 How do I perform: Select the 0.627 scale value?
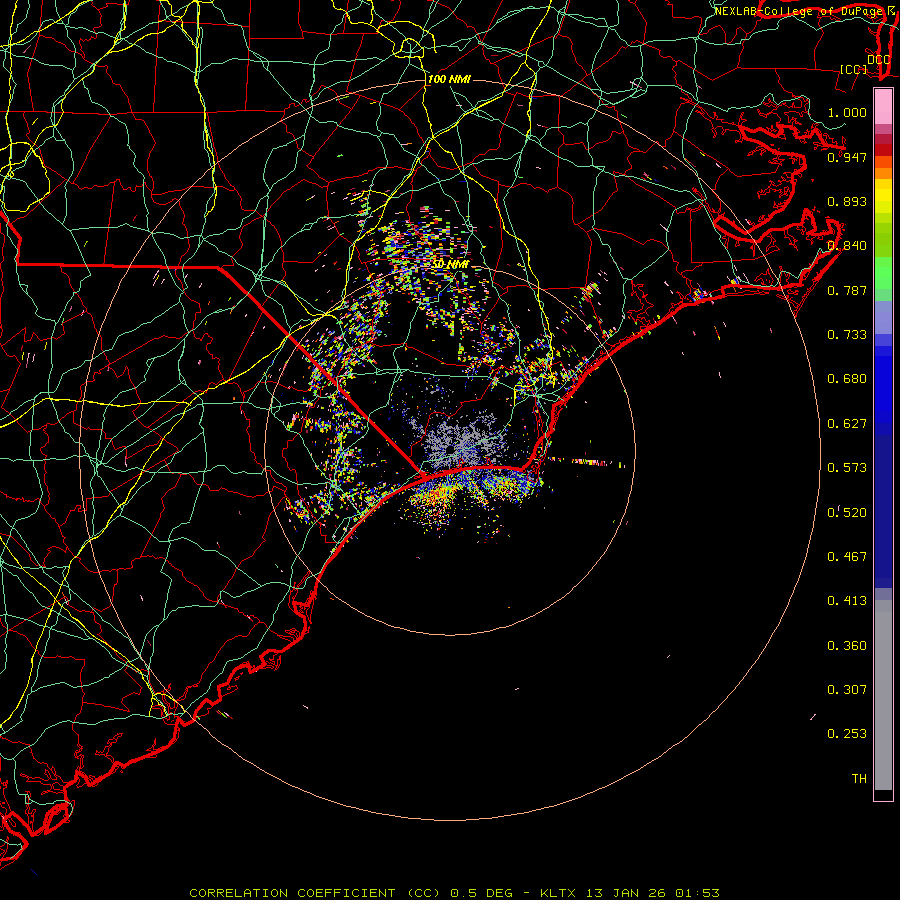click(847, 424)
